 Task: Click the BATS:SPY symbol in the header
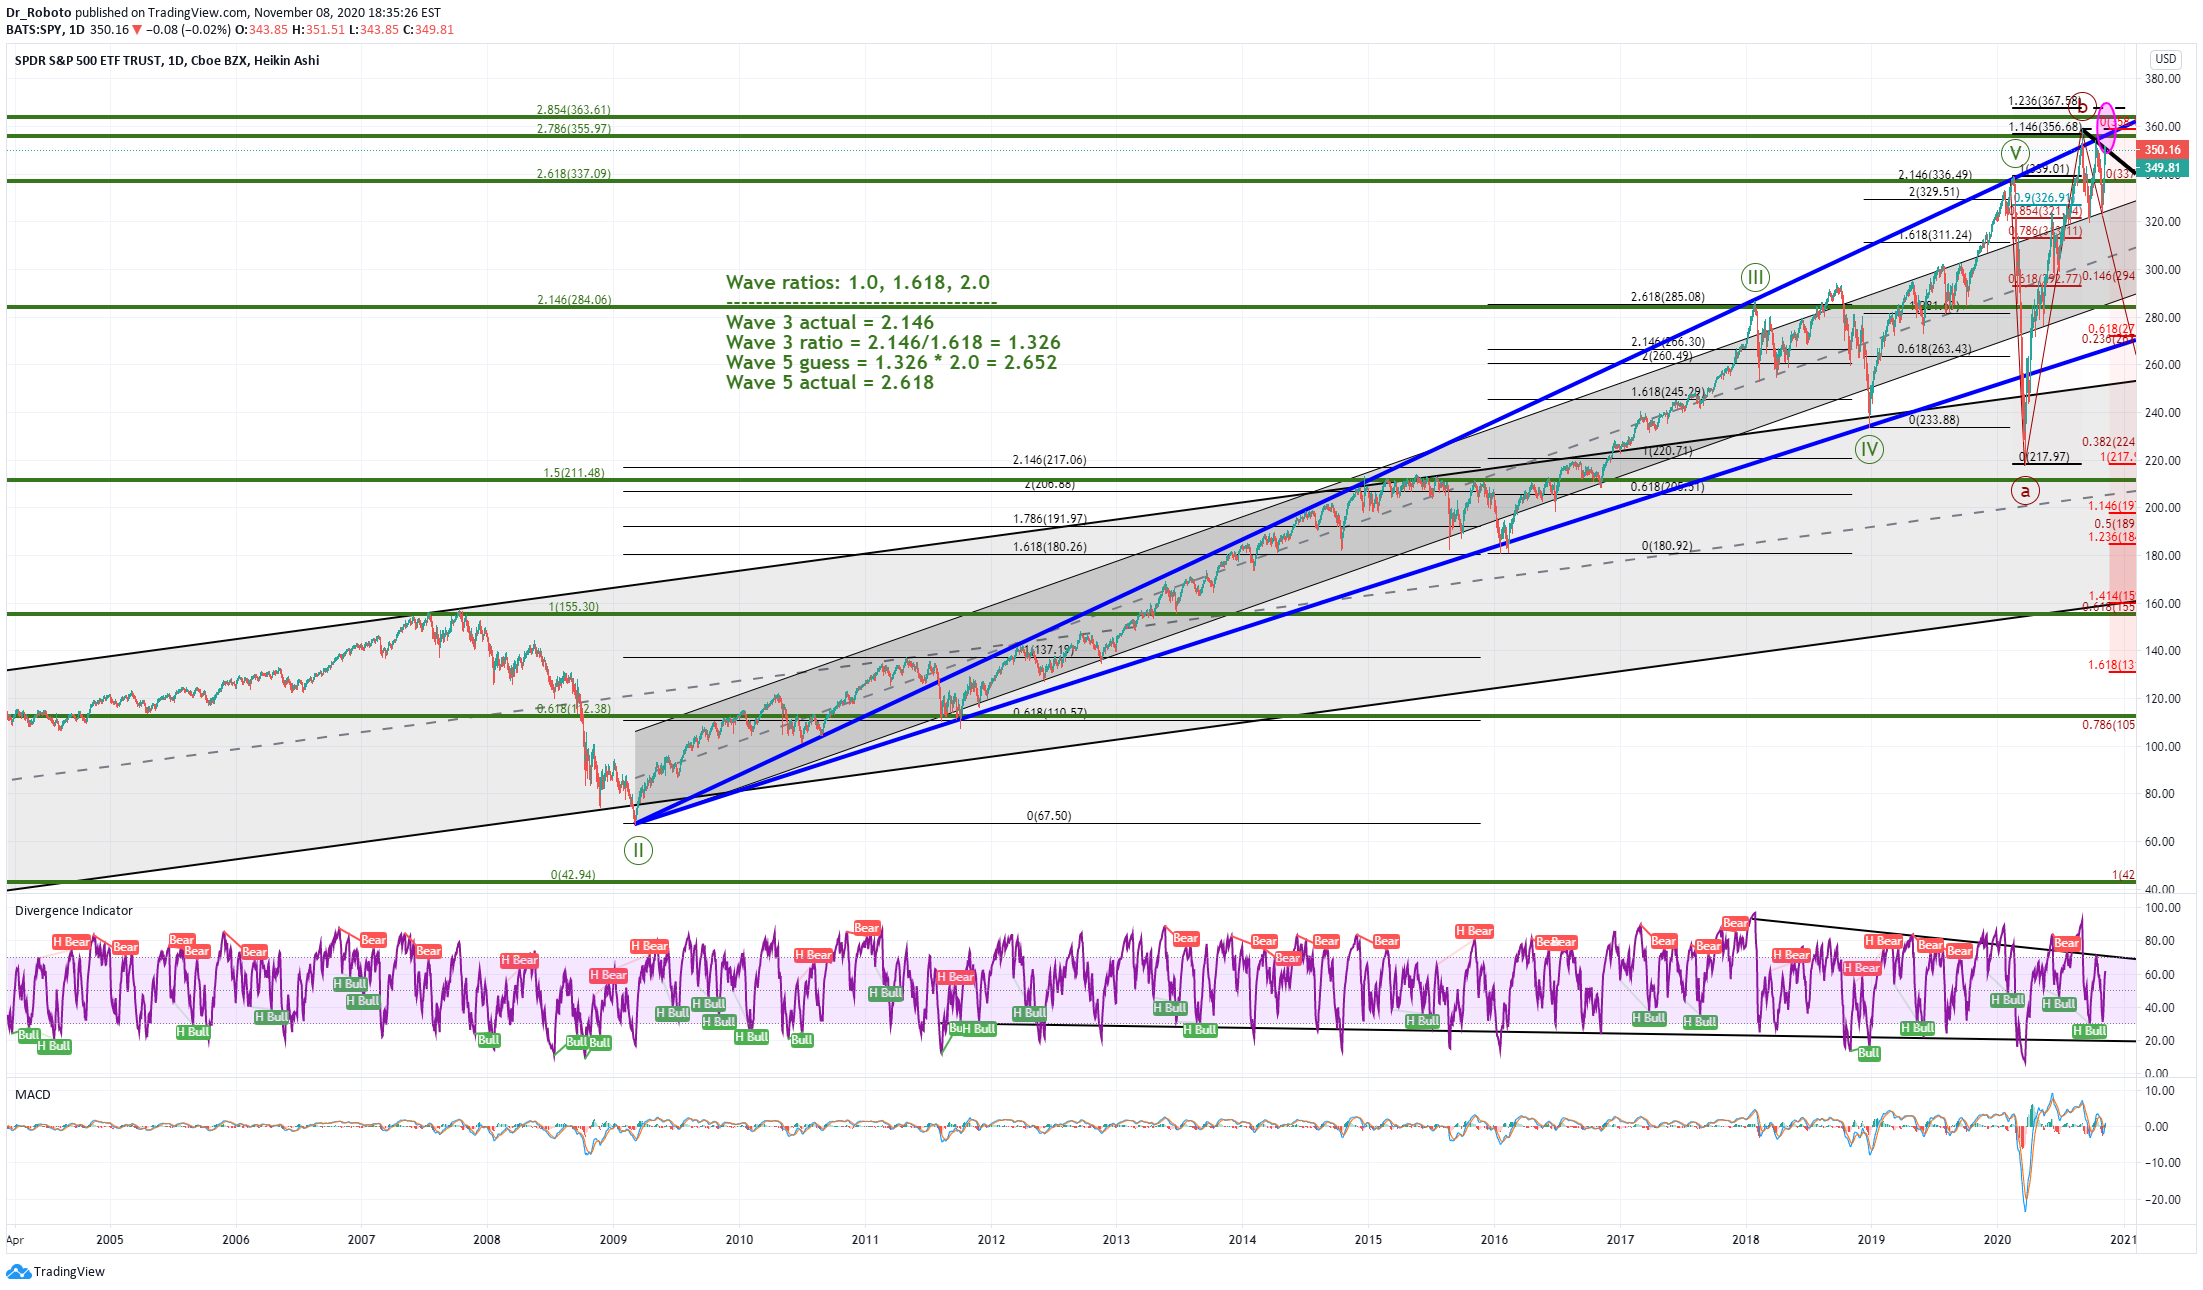pyautogui.click(x=34, y=30)
